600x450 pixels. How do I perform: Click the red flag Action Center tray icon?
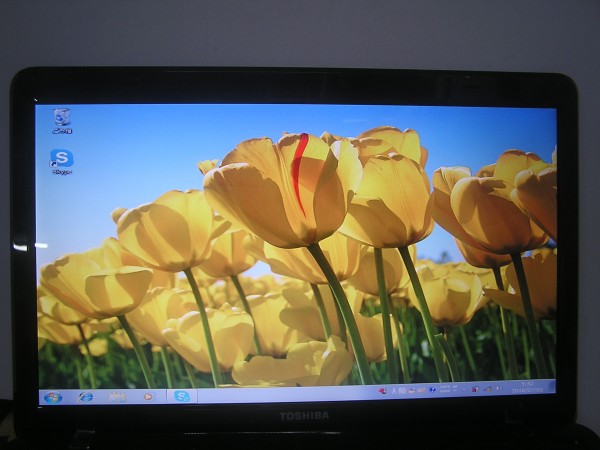tap(475, 390)
